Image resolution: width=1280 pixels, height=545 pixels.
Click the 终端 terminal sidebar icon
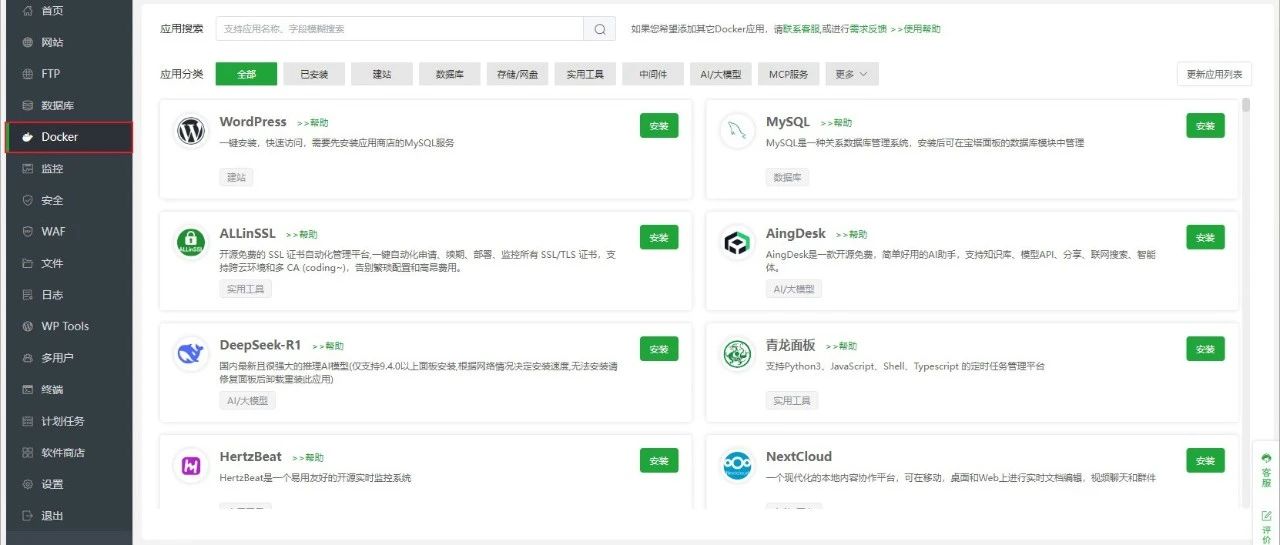[28, 389]
